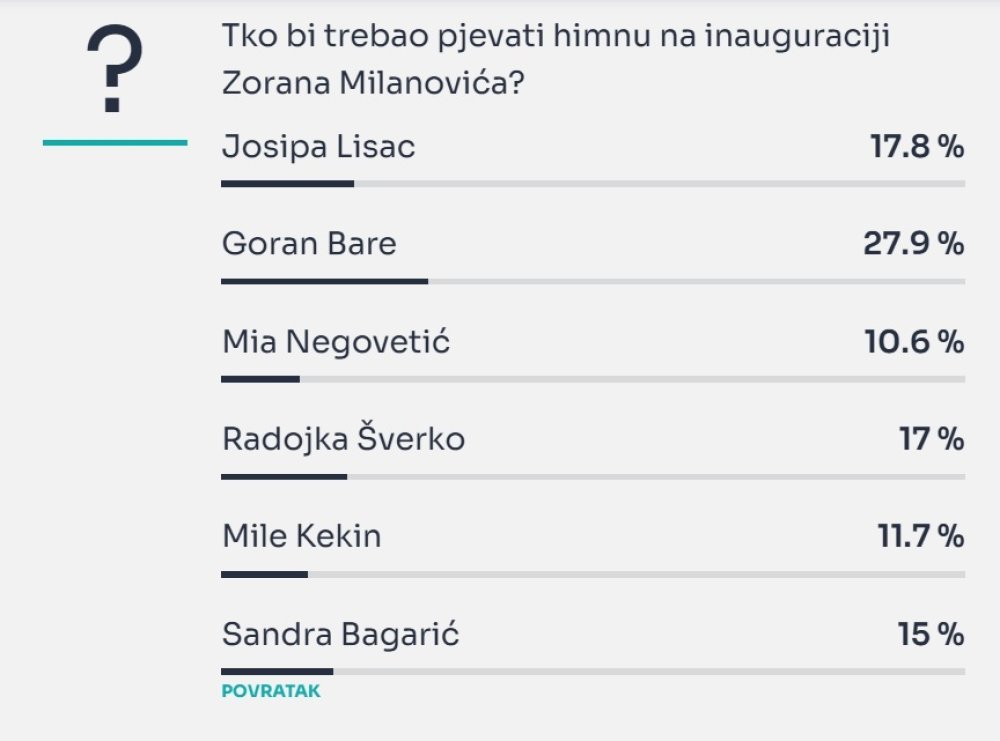Click the Mia Negovetić progress bar
Screen dimensions: 1000x741
tap(593, 379)
